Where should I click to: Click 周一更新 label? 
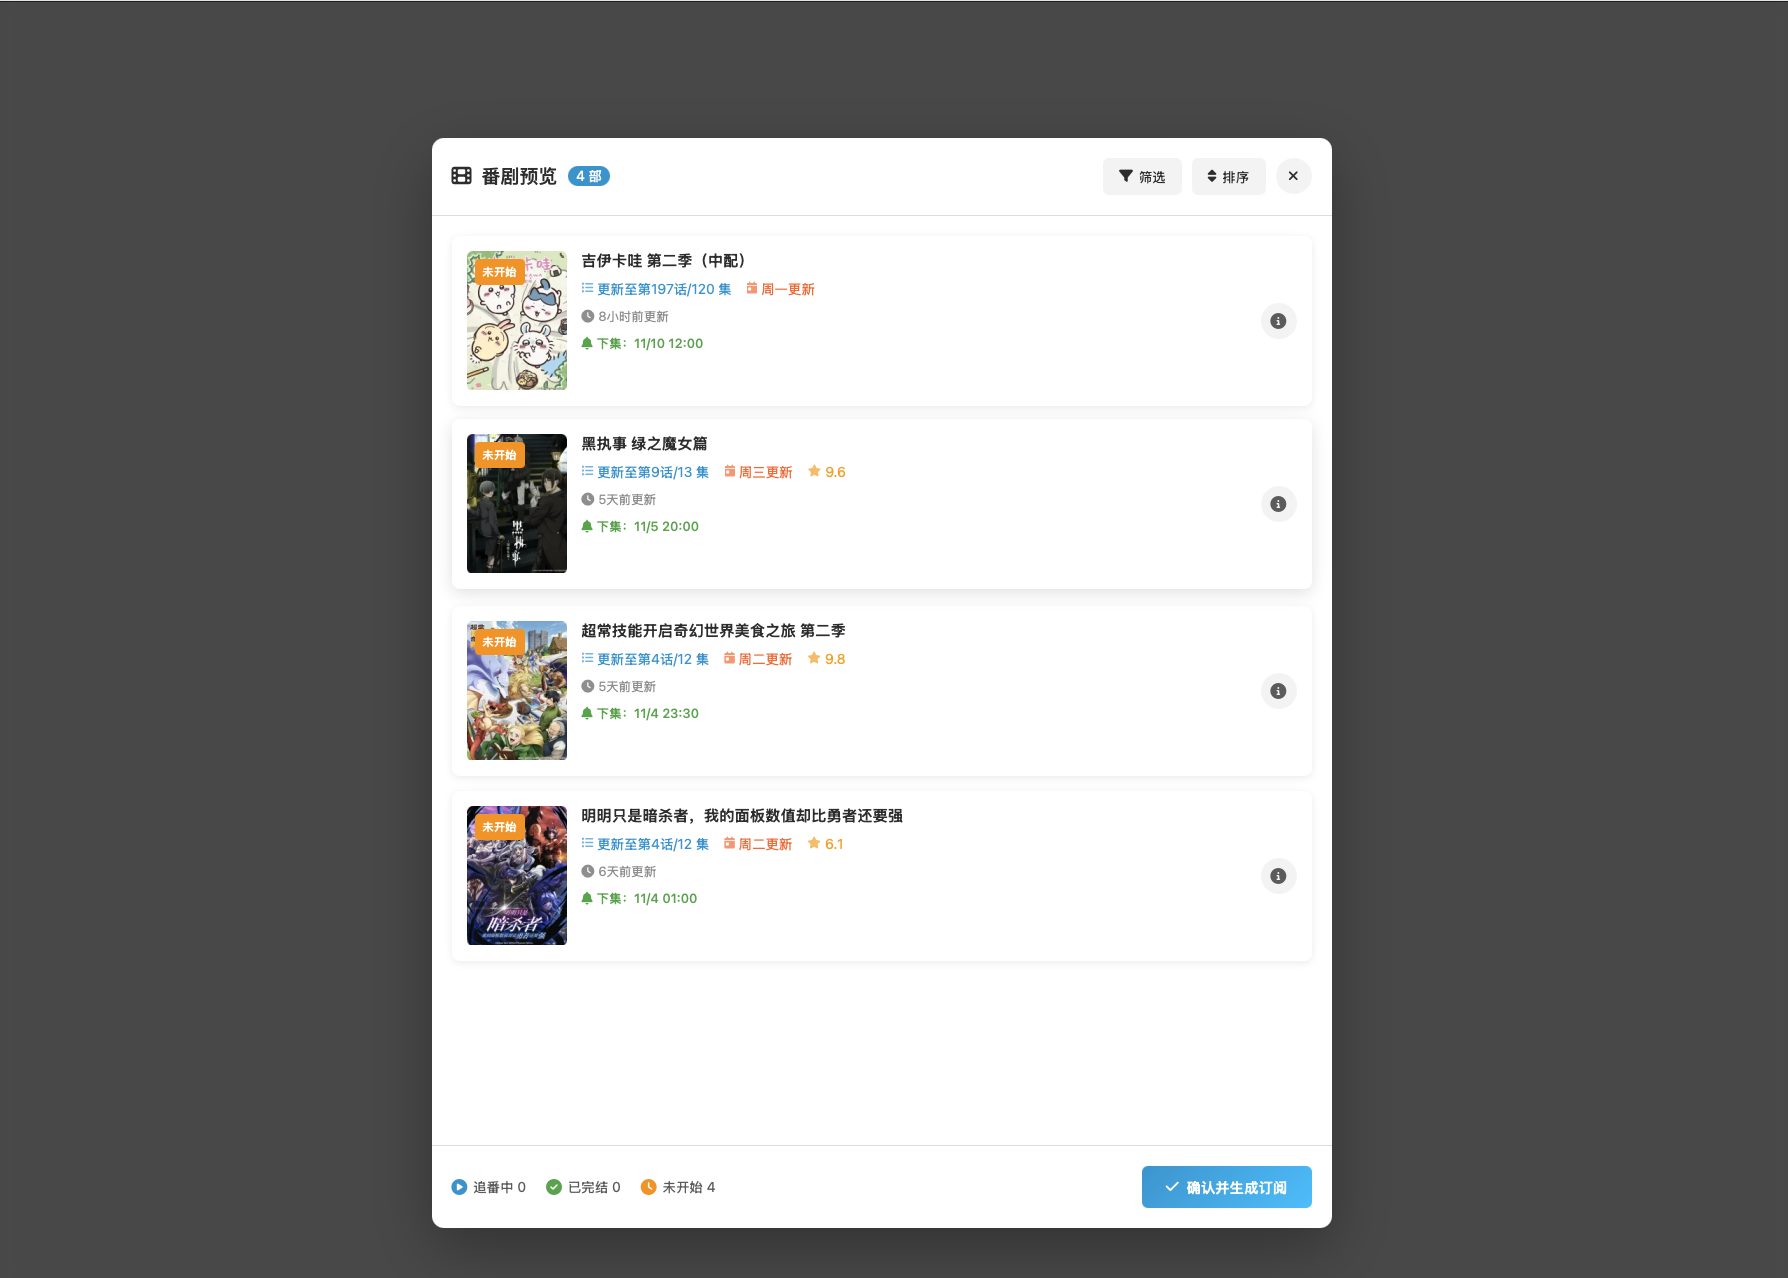pos(780,289)
